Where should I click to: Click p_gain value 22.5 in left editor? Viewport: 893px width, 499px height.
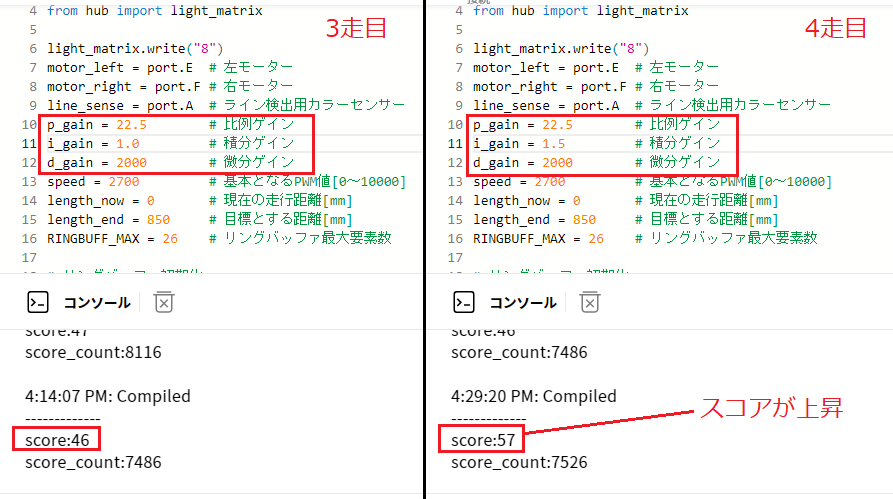[x=131, y=125]
